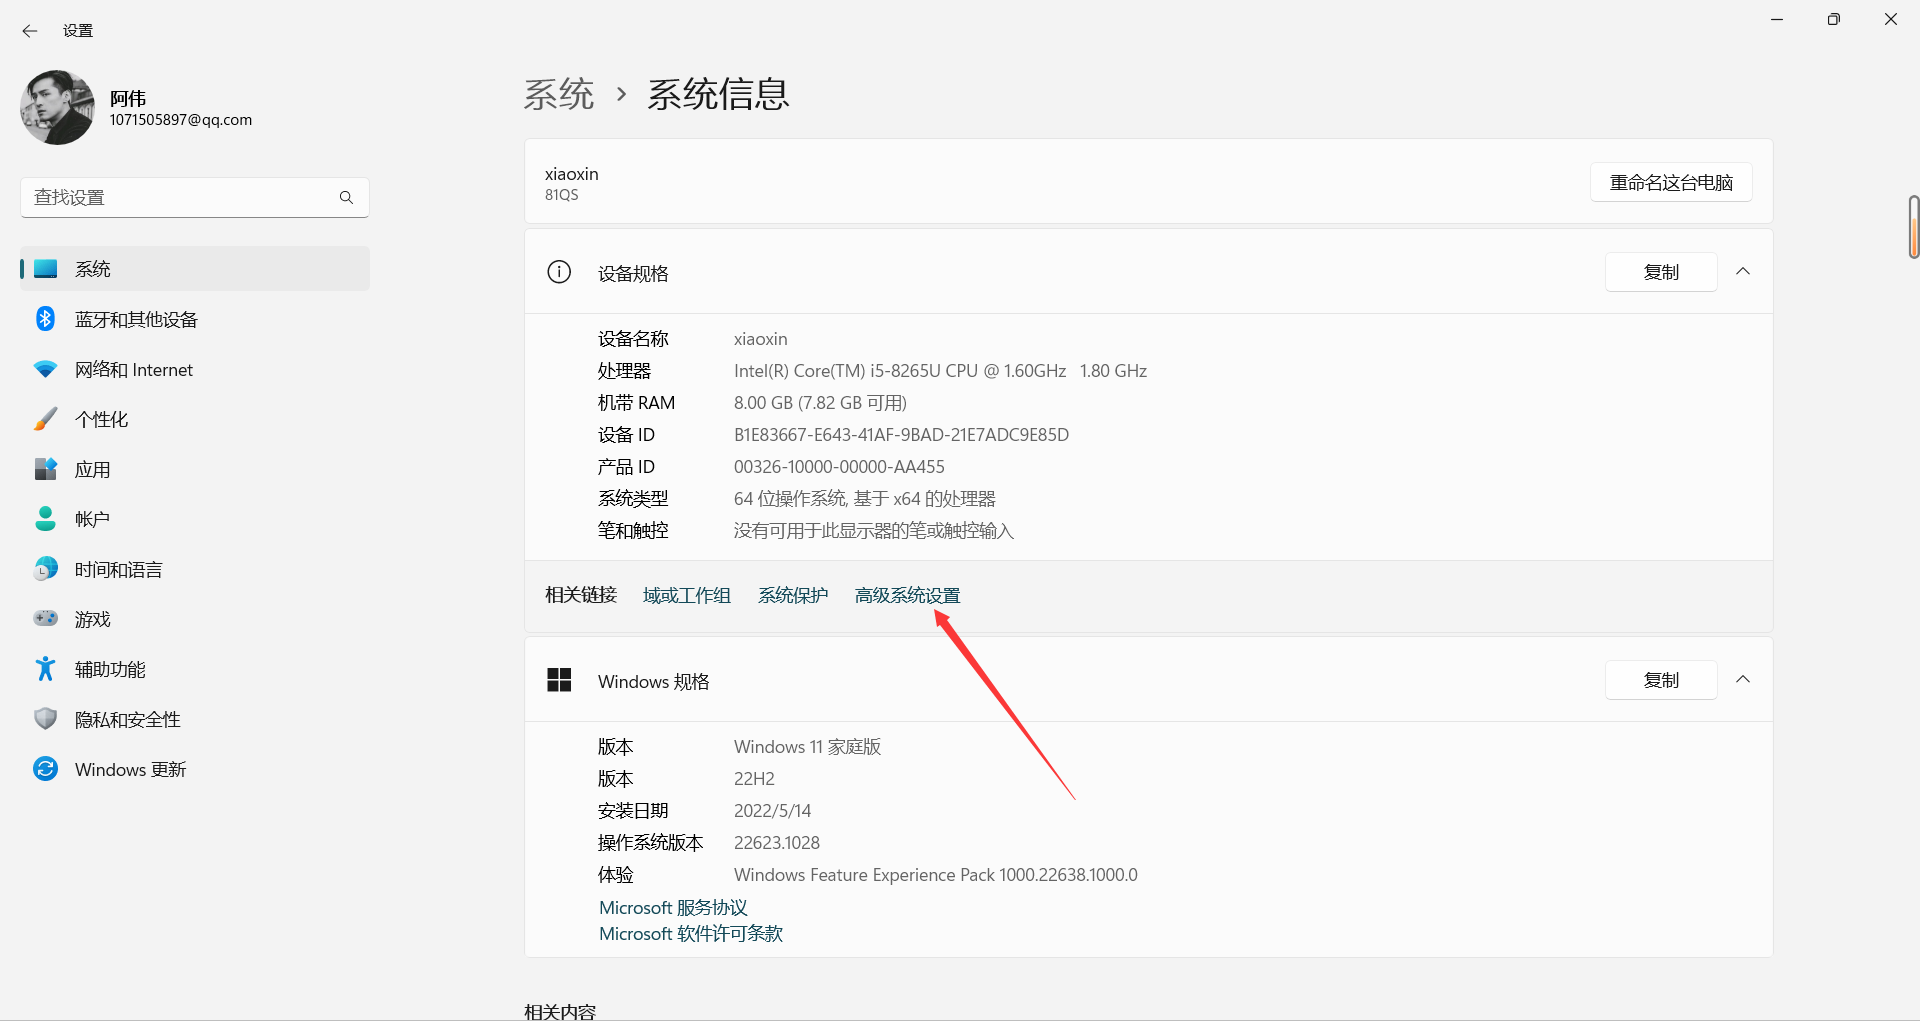Click the monitor icon beside 系统

46,269
